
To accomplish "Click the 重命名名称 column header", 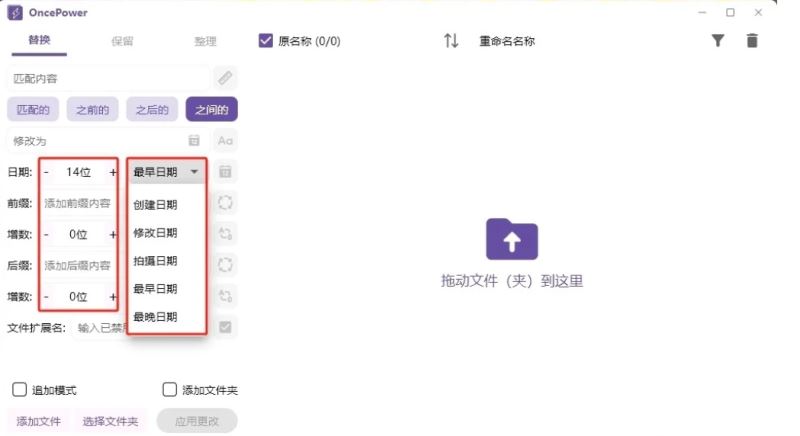I will (507, 41).
